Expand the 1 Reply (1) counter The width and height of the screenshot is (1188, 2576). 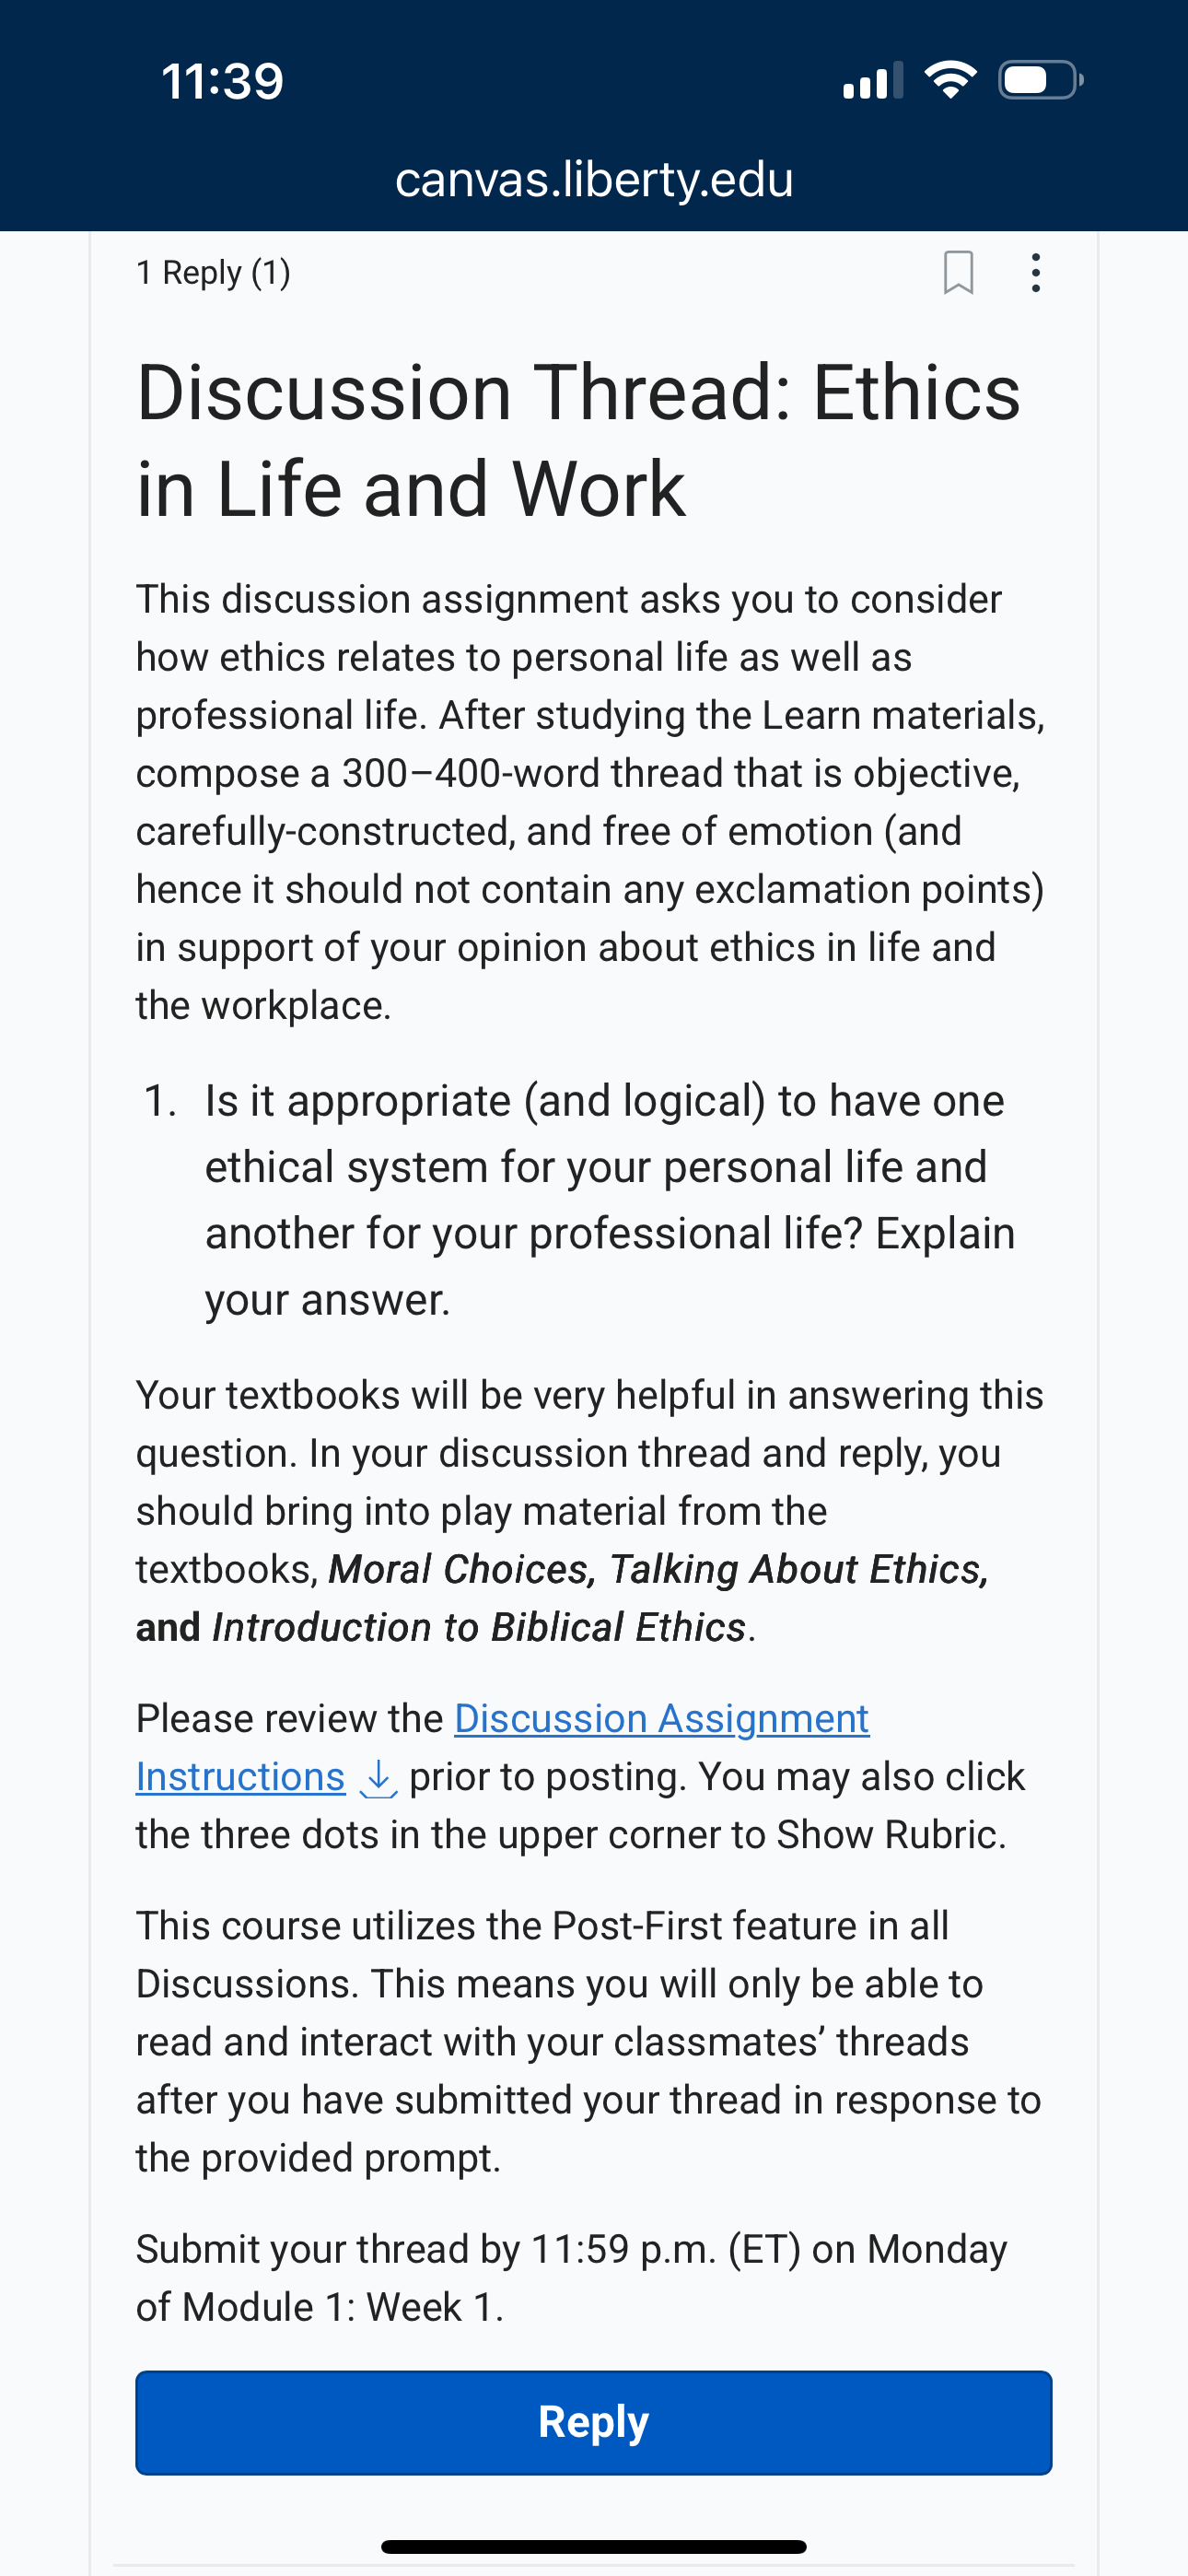pos(213,272)
